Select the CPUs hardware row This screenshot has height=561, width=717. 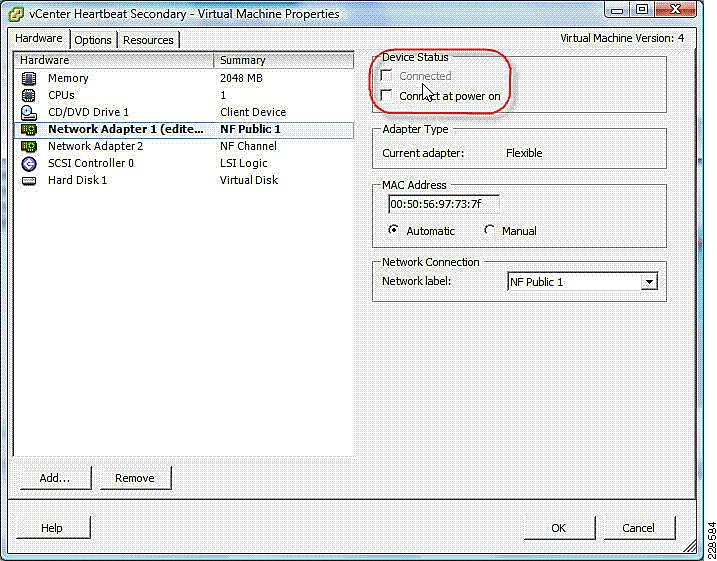[184, 96]
